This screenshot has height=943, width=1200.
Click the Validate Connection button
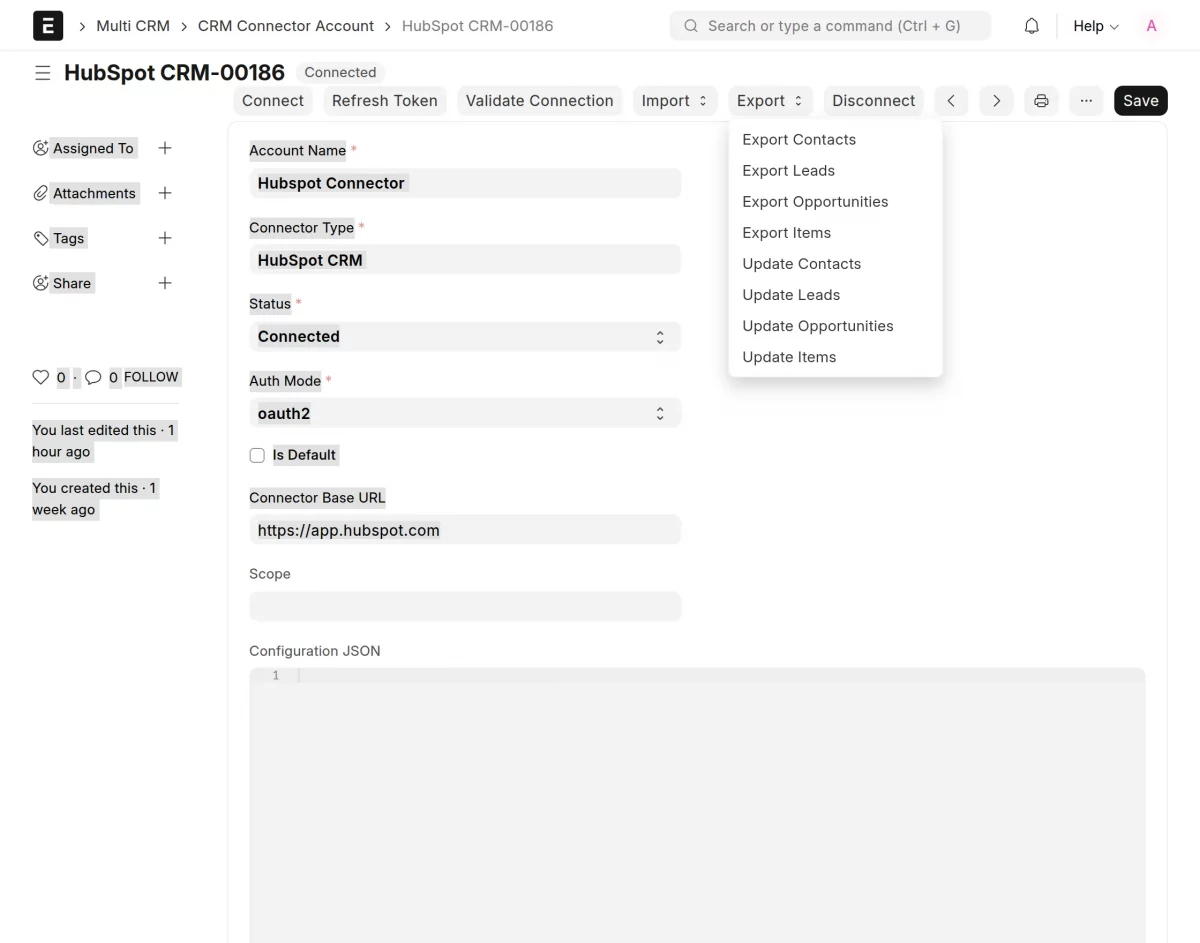click(540, 101)
